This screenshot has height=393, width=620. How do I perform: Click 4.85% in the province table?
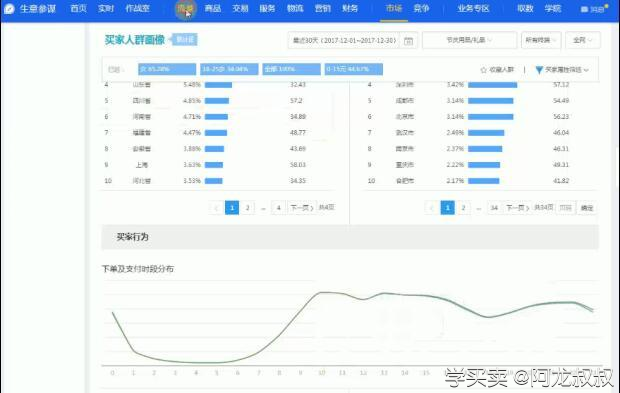tap(192, 100)
